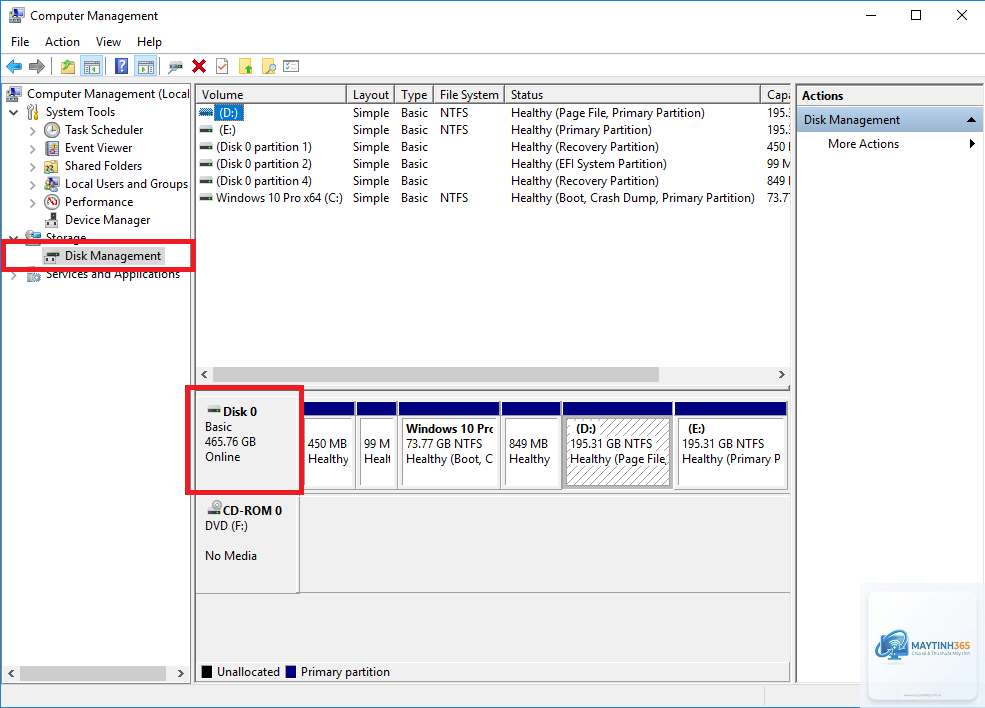This screenshot has height=708, width=985.
Task: Expand the Task Scheduler node
Action: (33, 131)
